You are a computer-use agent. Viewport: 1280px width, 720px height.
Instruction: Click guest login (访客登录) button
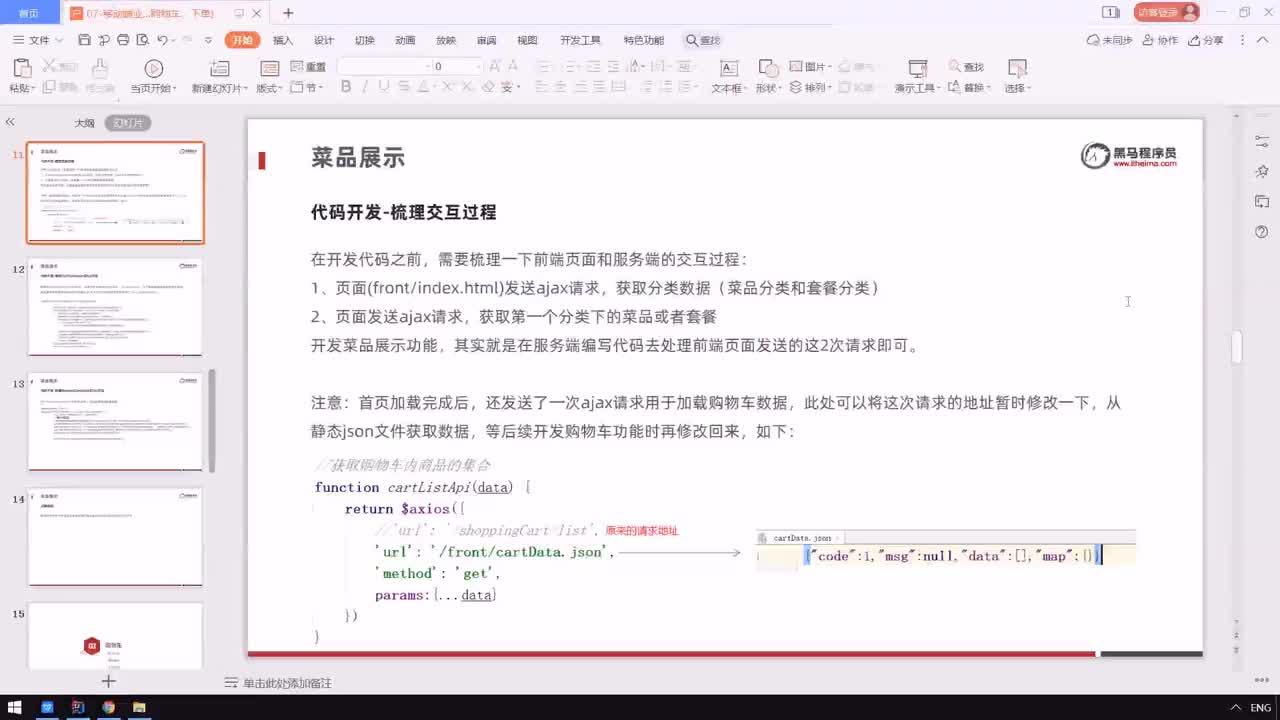tap(1166, 12)
